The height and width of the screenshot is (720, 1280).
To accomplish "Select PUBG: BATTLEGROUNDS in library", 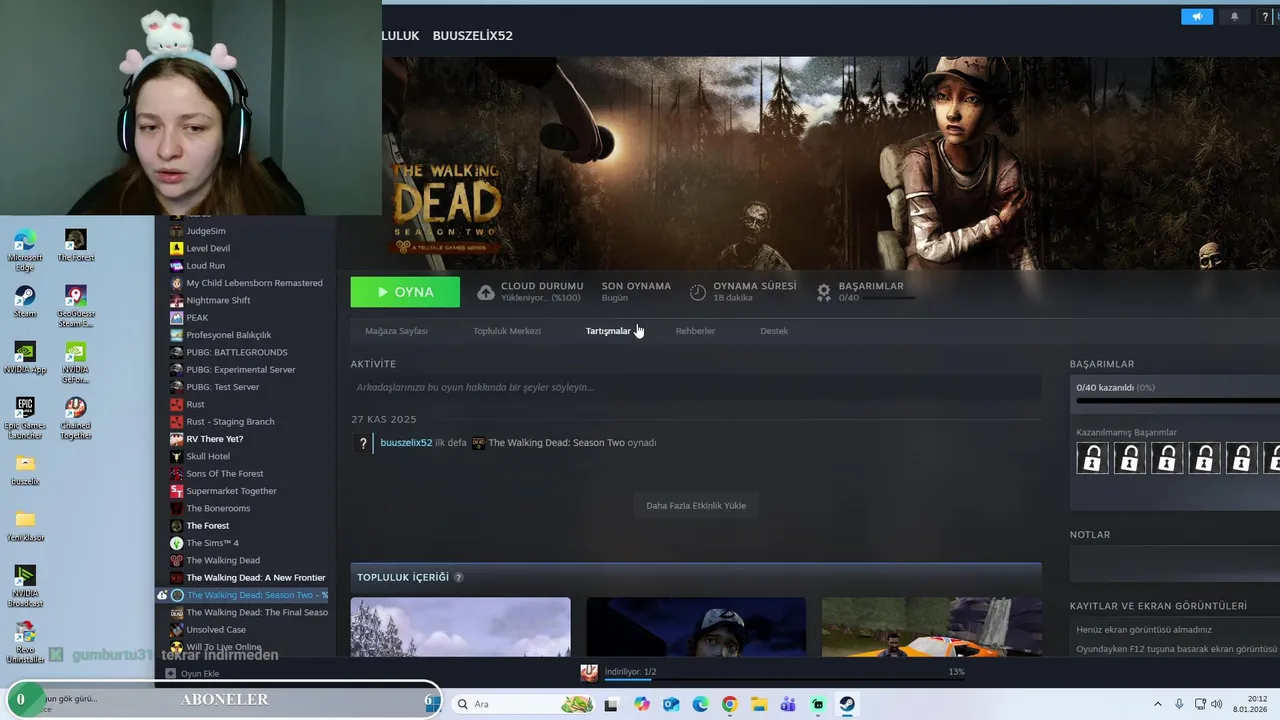I will tap(236, 352).
